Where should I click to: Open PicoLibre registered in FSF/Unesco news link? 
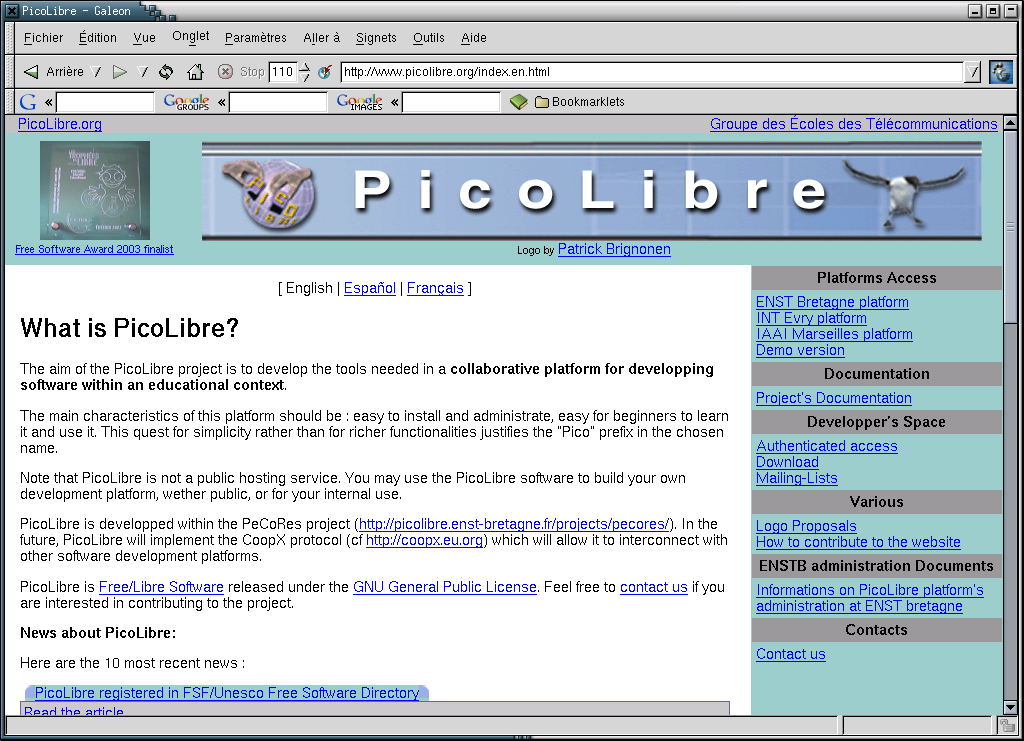(227, 693)
